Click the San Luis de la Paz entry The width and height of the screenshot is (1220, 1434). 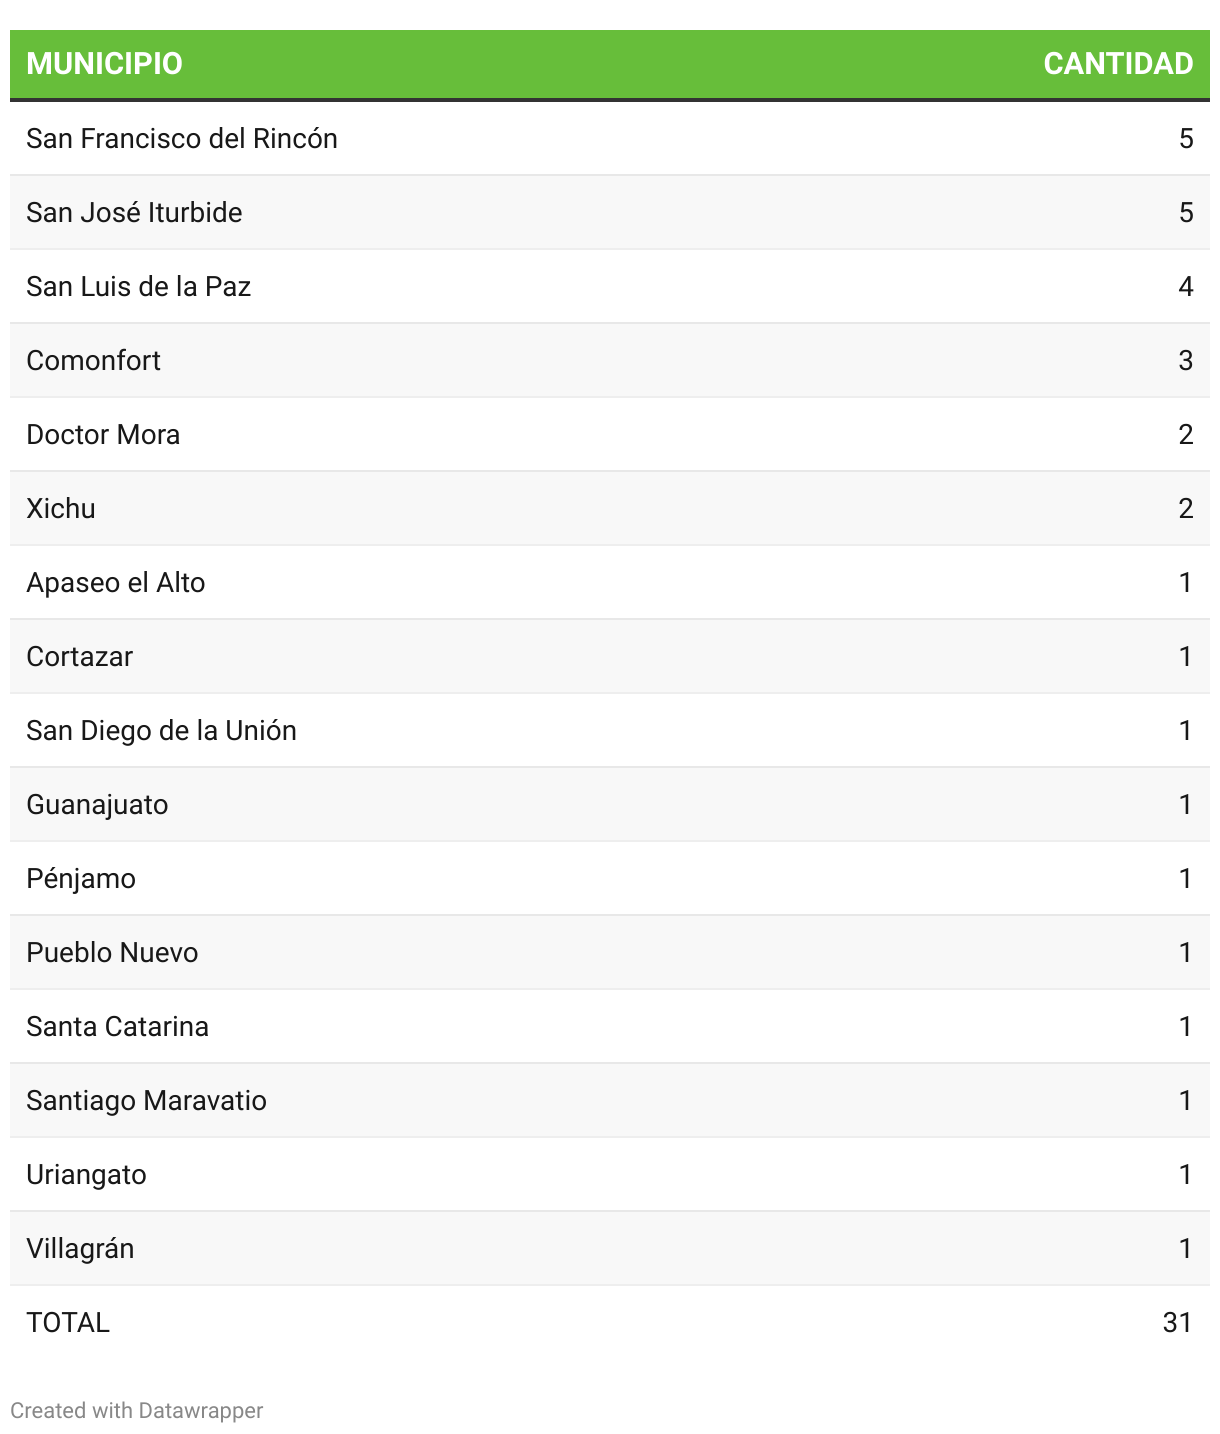[x=138, y=287]
